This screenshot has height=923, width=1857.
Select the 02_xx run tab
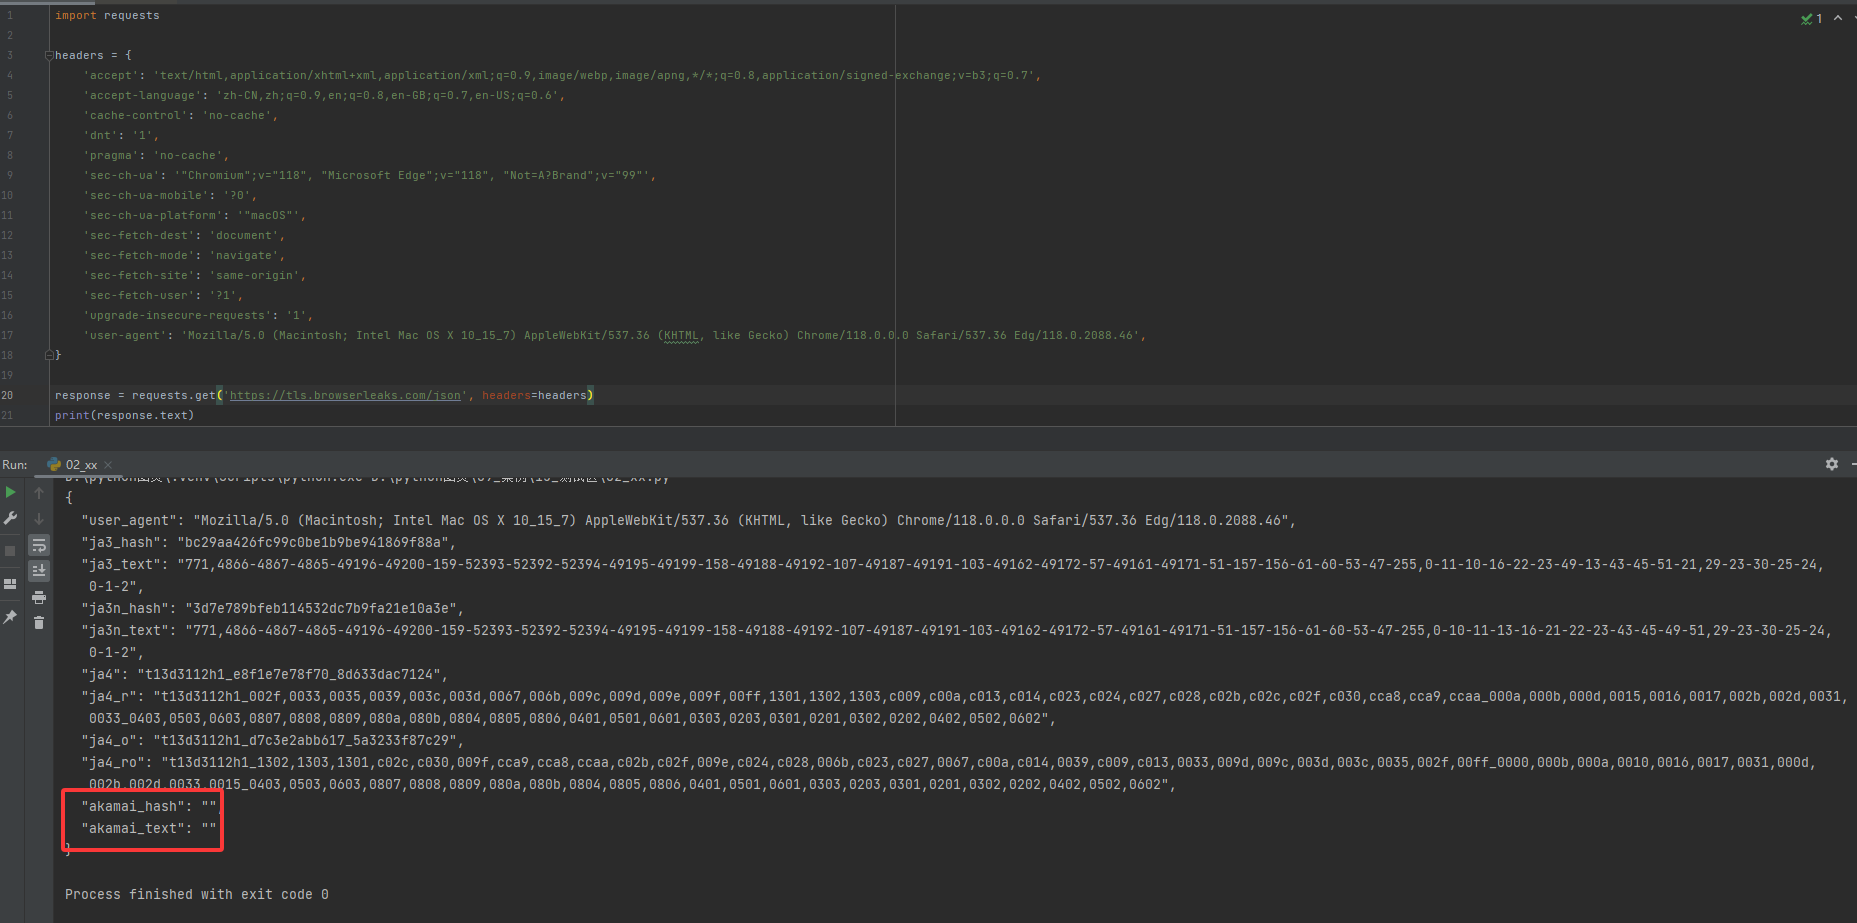81,465
